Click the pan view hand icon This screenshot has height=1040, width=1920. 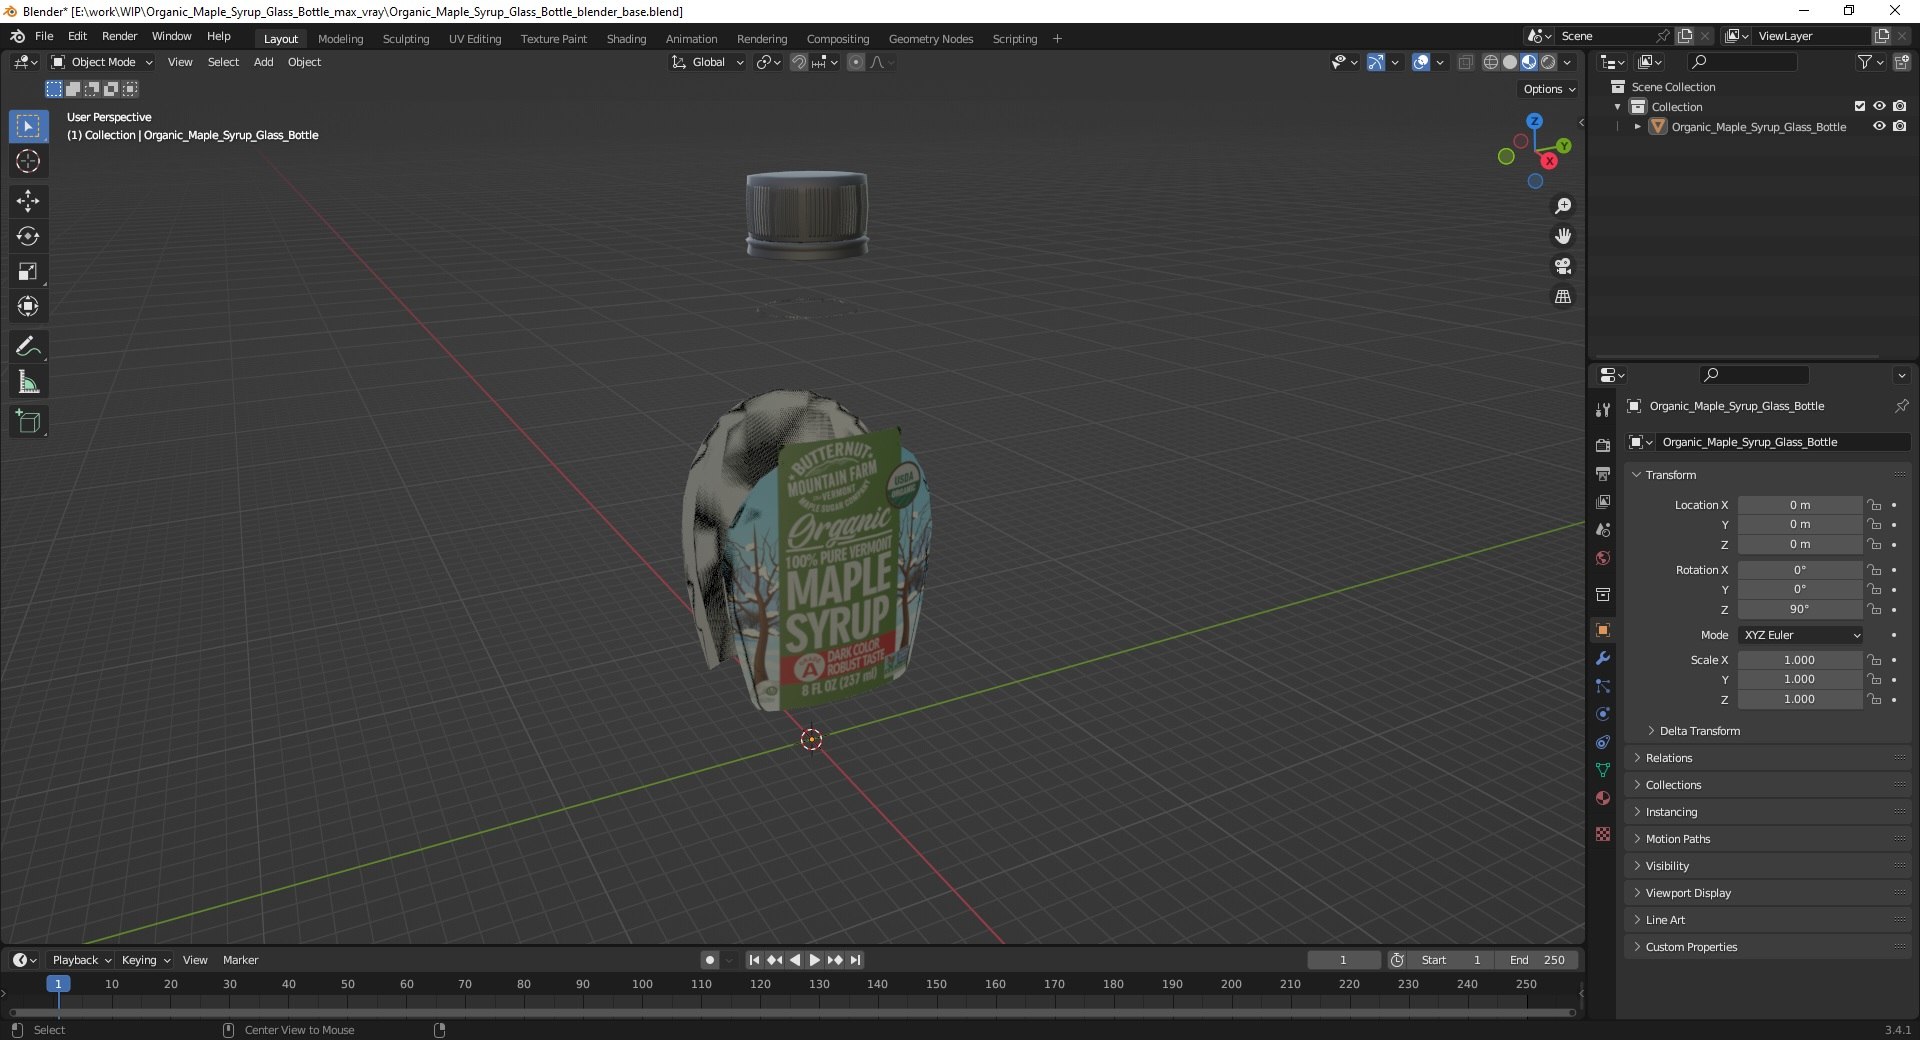tap(1563, 236)
